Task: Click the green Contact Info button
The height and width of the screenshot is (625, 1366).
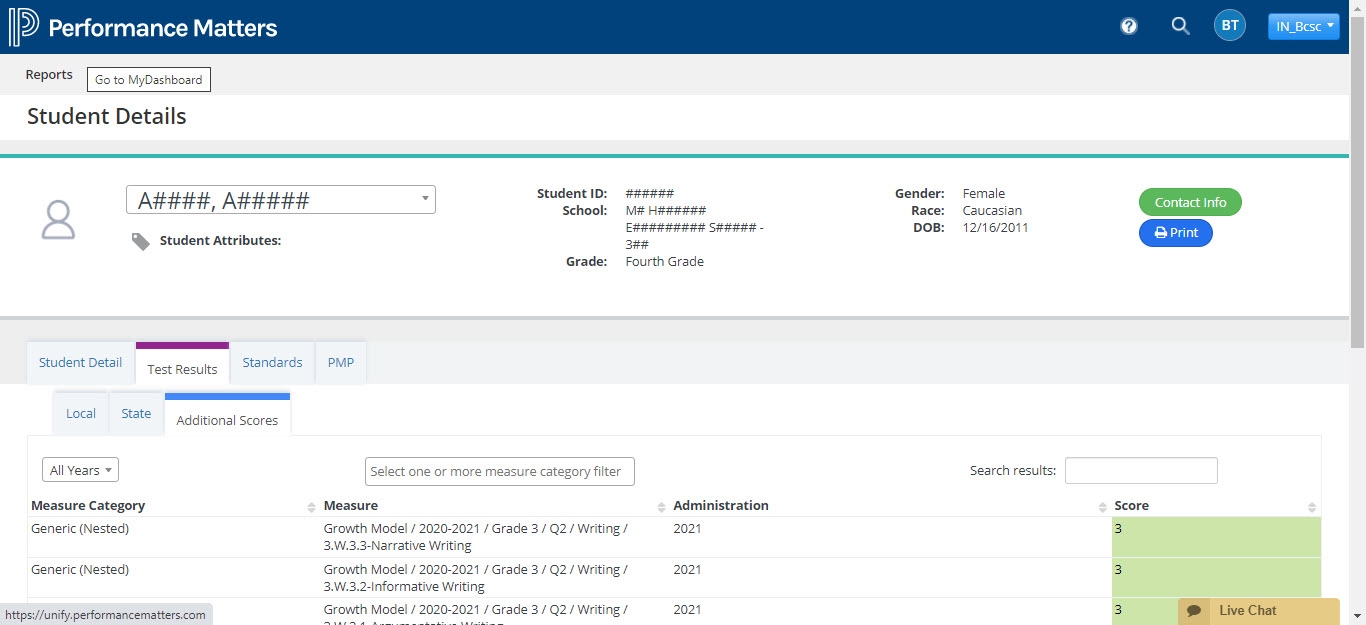Action: [x=1190, y=202]
